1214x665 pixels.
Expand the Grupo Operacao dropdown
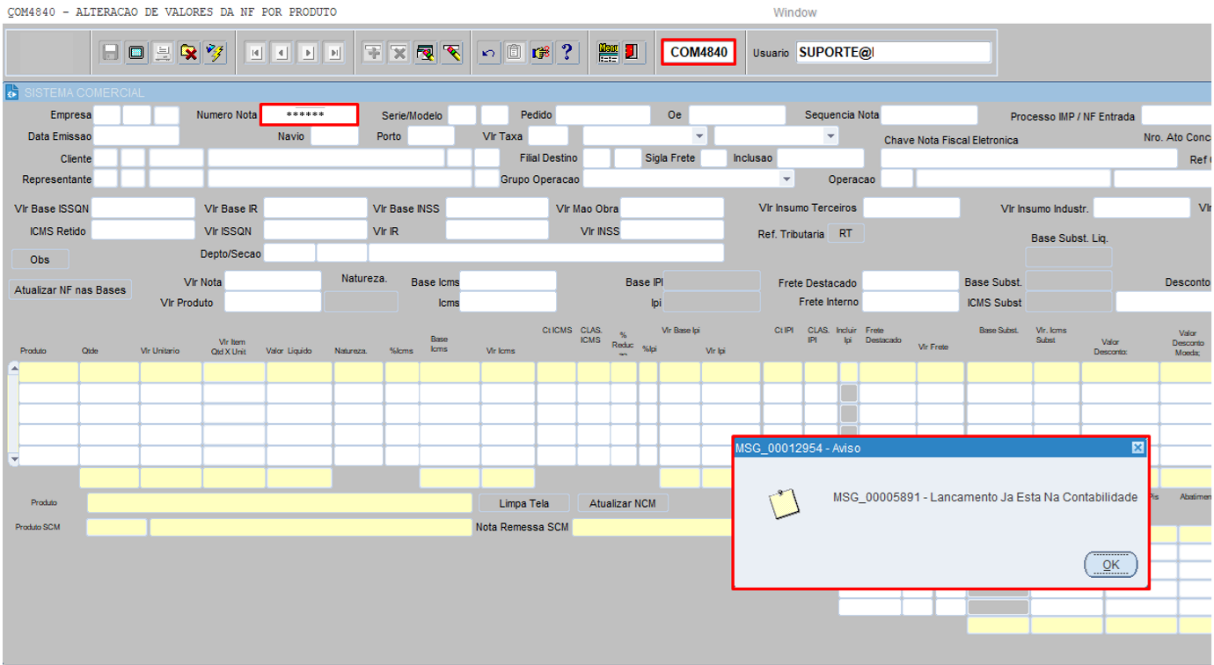coord(787,179)
